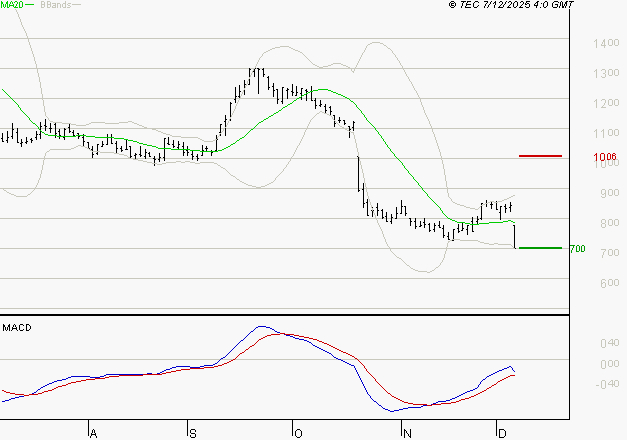Click the BBands legend label

click(56, 5)
